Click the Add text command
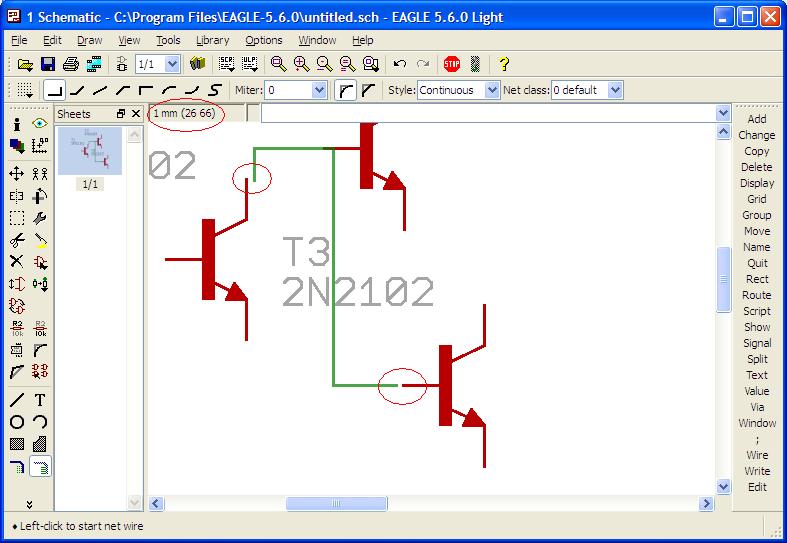Image resolution: width=787 pixels, height=543 pixels. point(756,119)
